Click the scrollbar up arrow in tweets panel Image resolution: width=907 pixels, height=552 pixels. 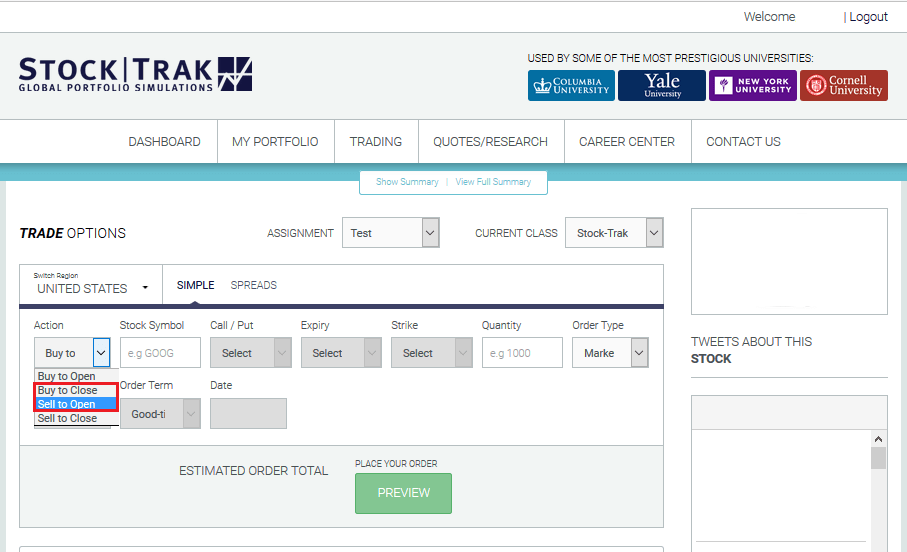(879, 439)
